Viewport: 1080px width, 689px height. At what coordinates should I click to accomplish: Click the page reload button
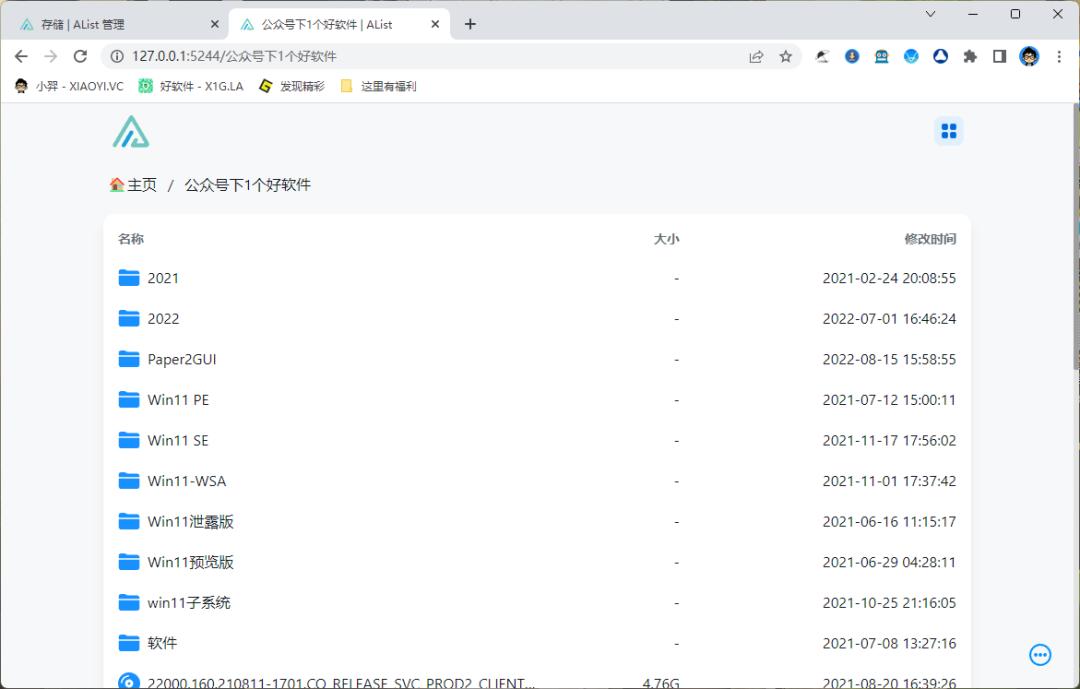coord(80,57)
